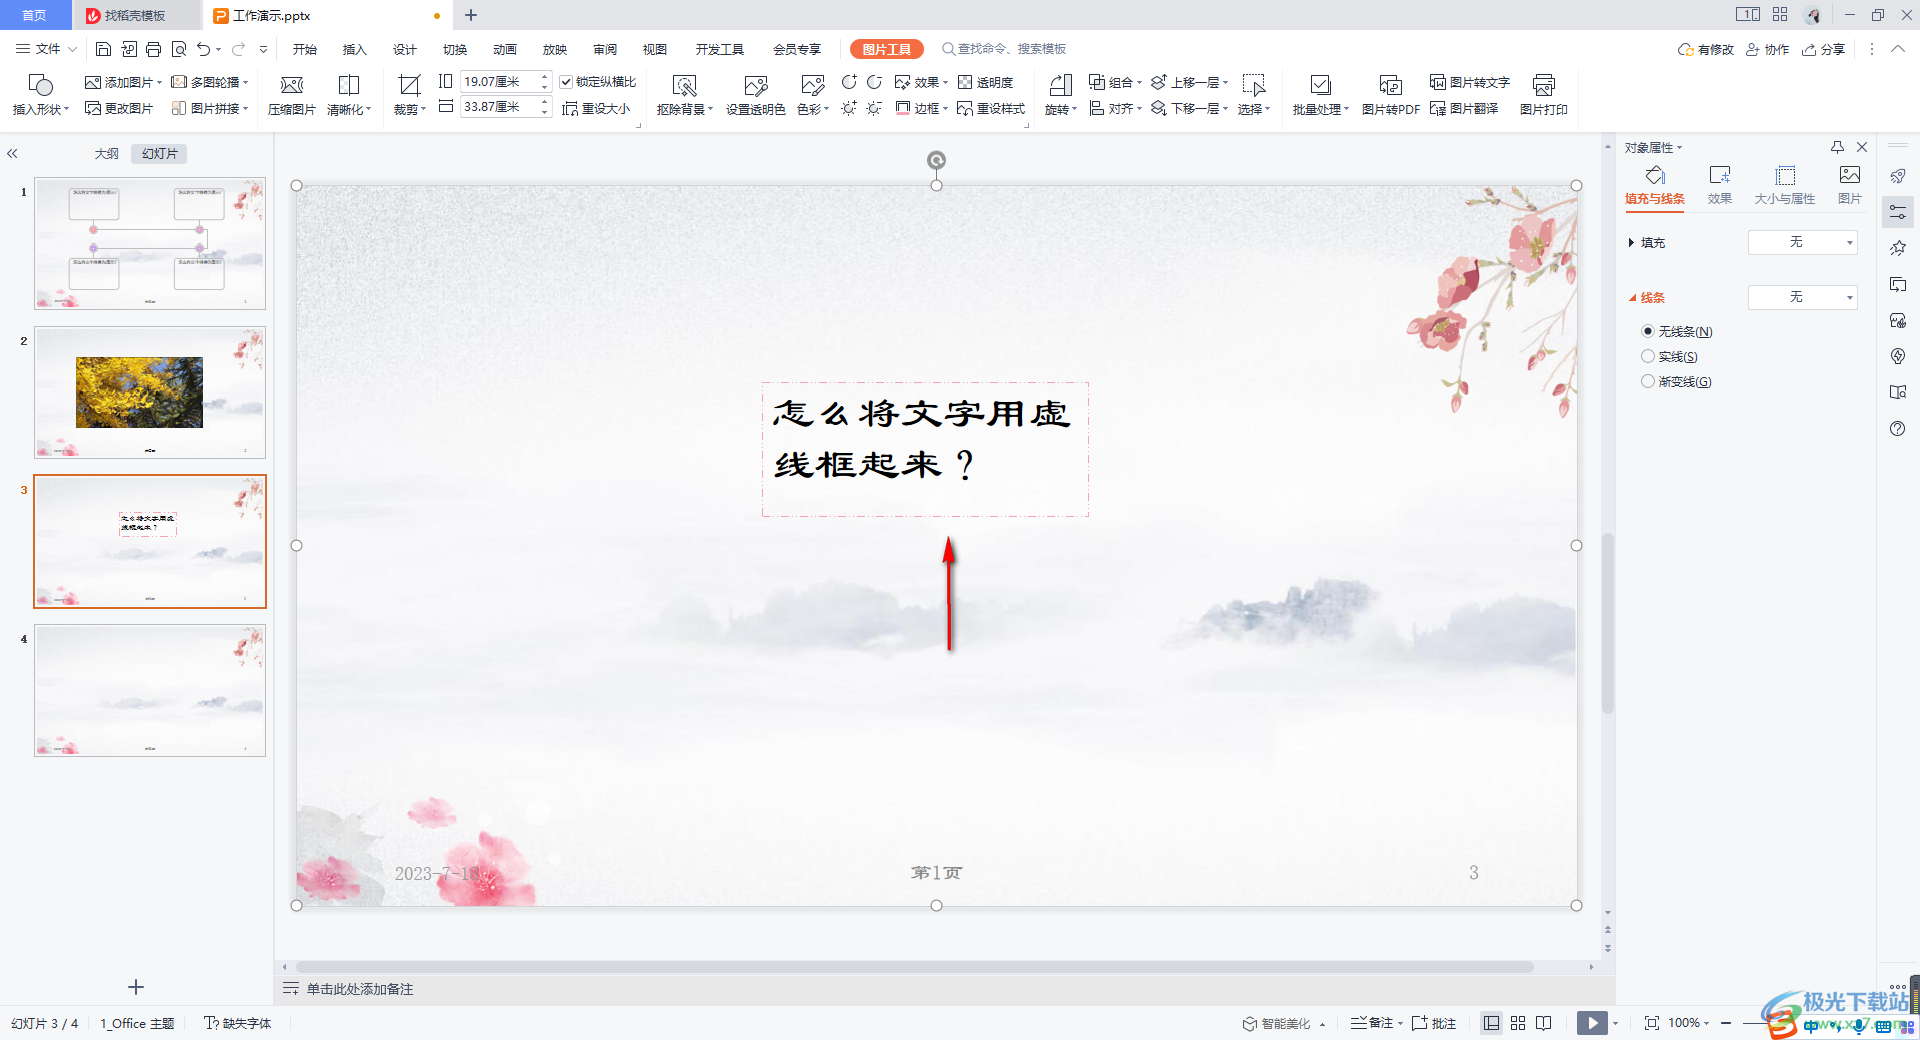Add a new slide with plus button
Screen dimensions: 1920x1040
136,987
